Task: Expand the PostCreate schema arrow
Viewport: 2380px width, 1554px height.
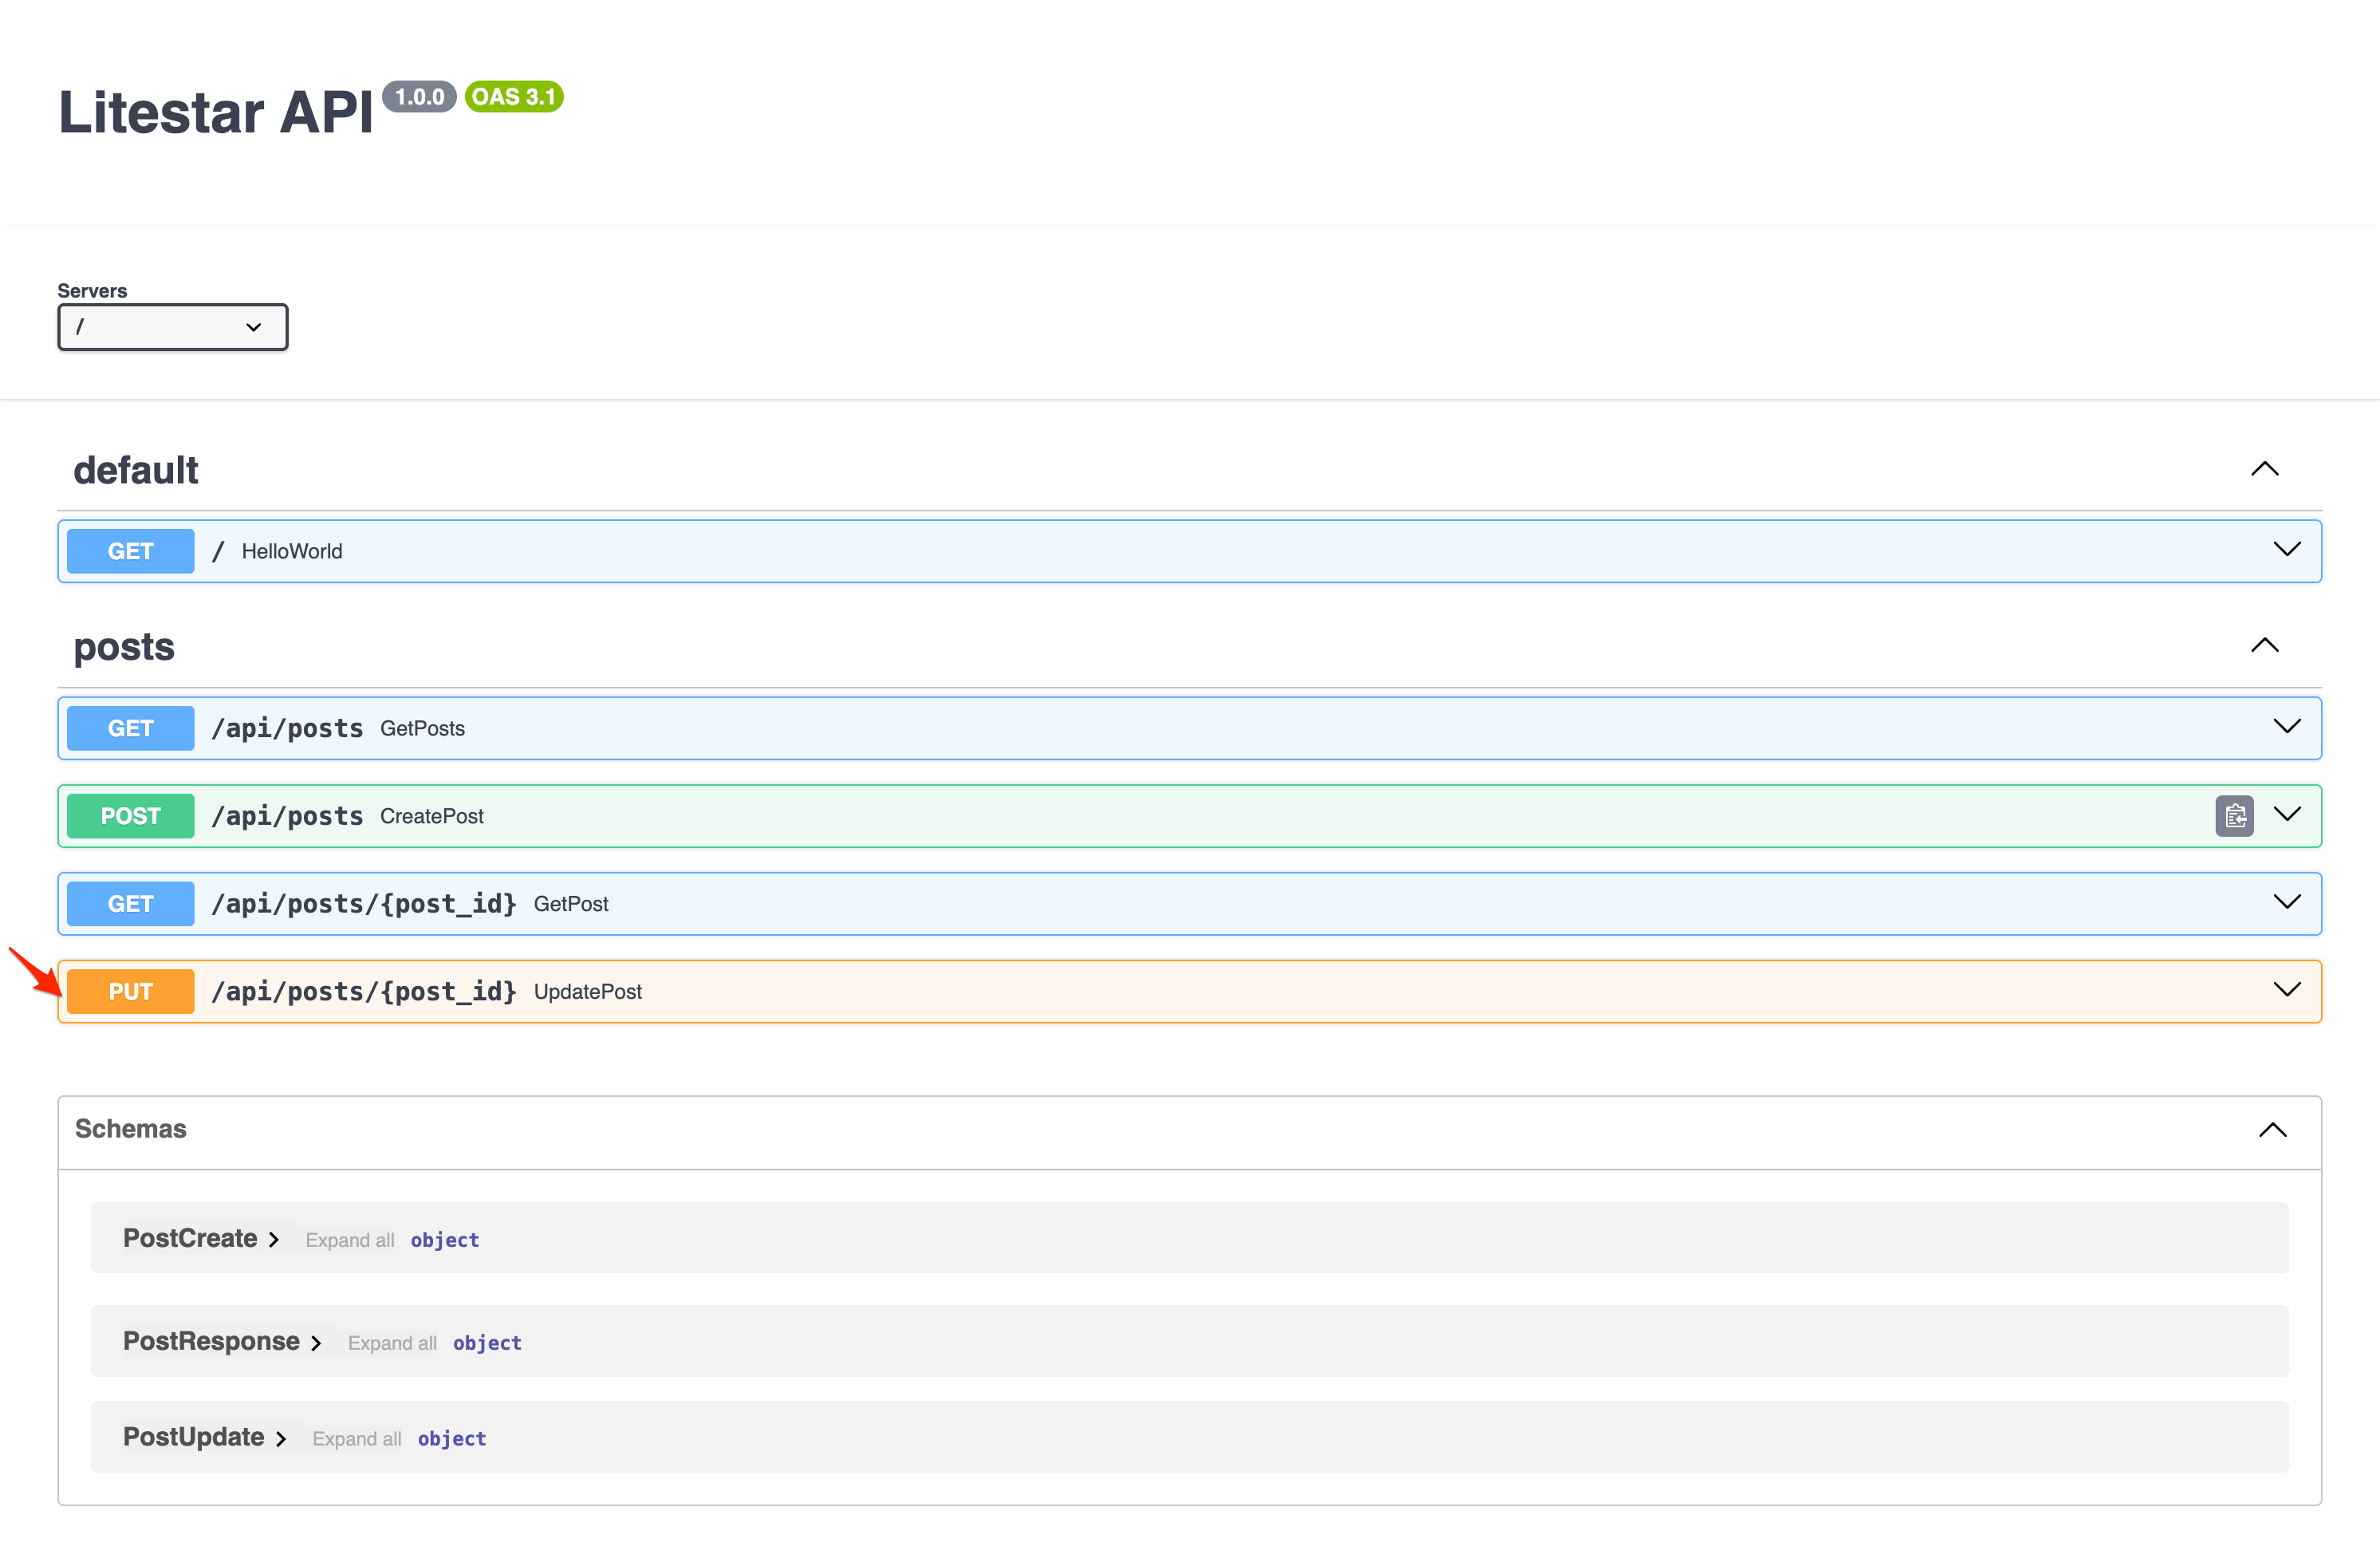Action: click(x=274, y=1240)
